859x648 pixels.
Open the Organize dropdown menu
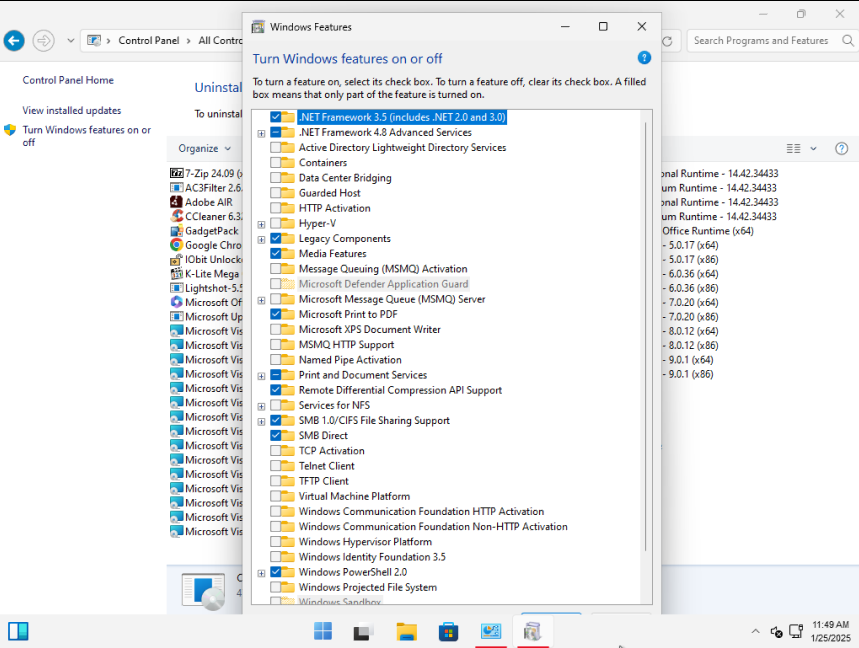click(x=204, y=148)
